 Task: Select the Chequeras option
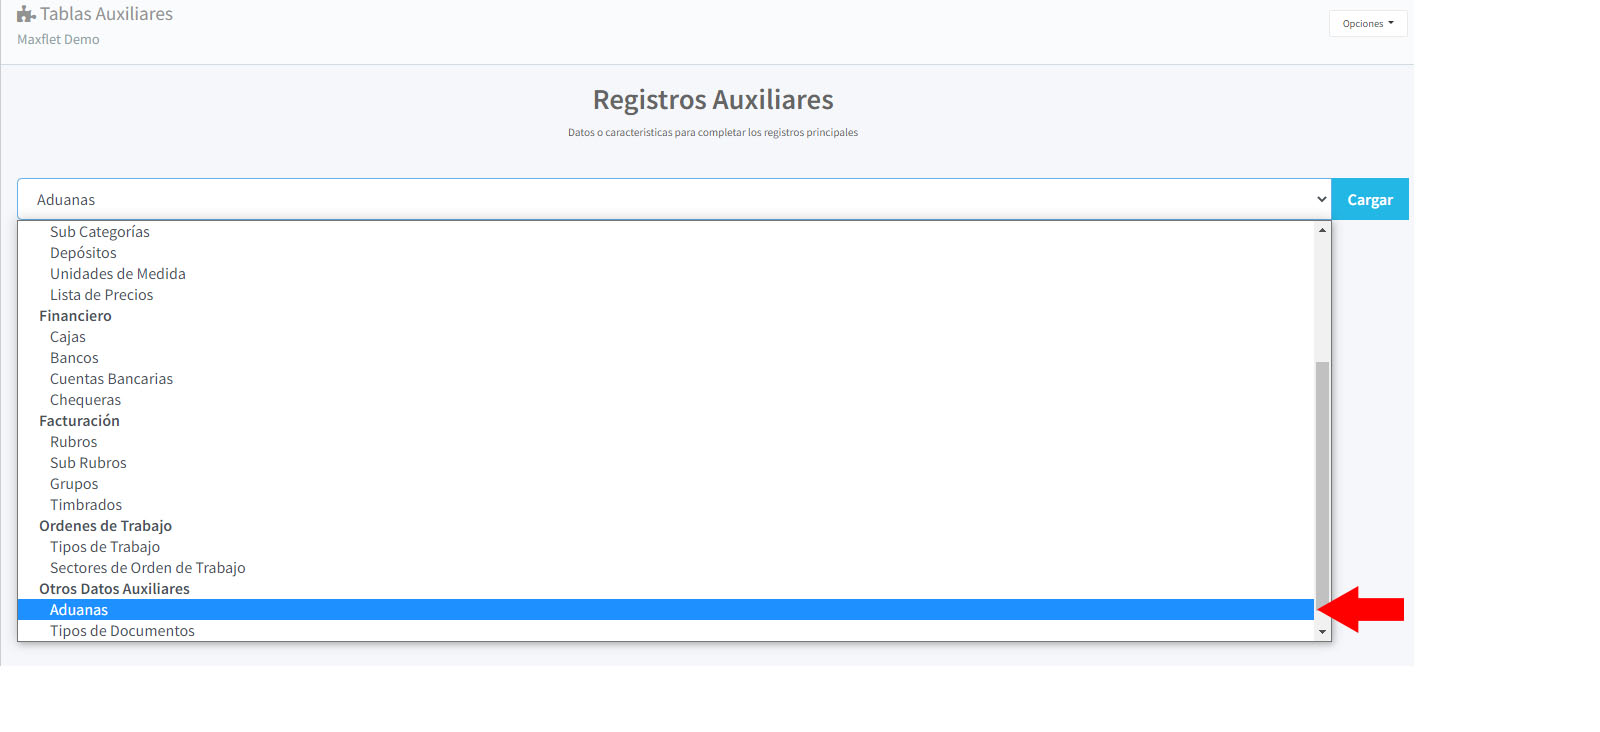(85, 400)
